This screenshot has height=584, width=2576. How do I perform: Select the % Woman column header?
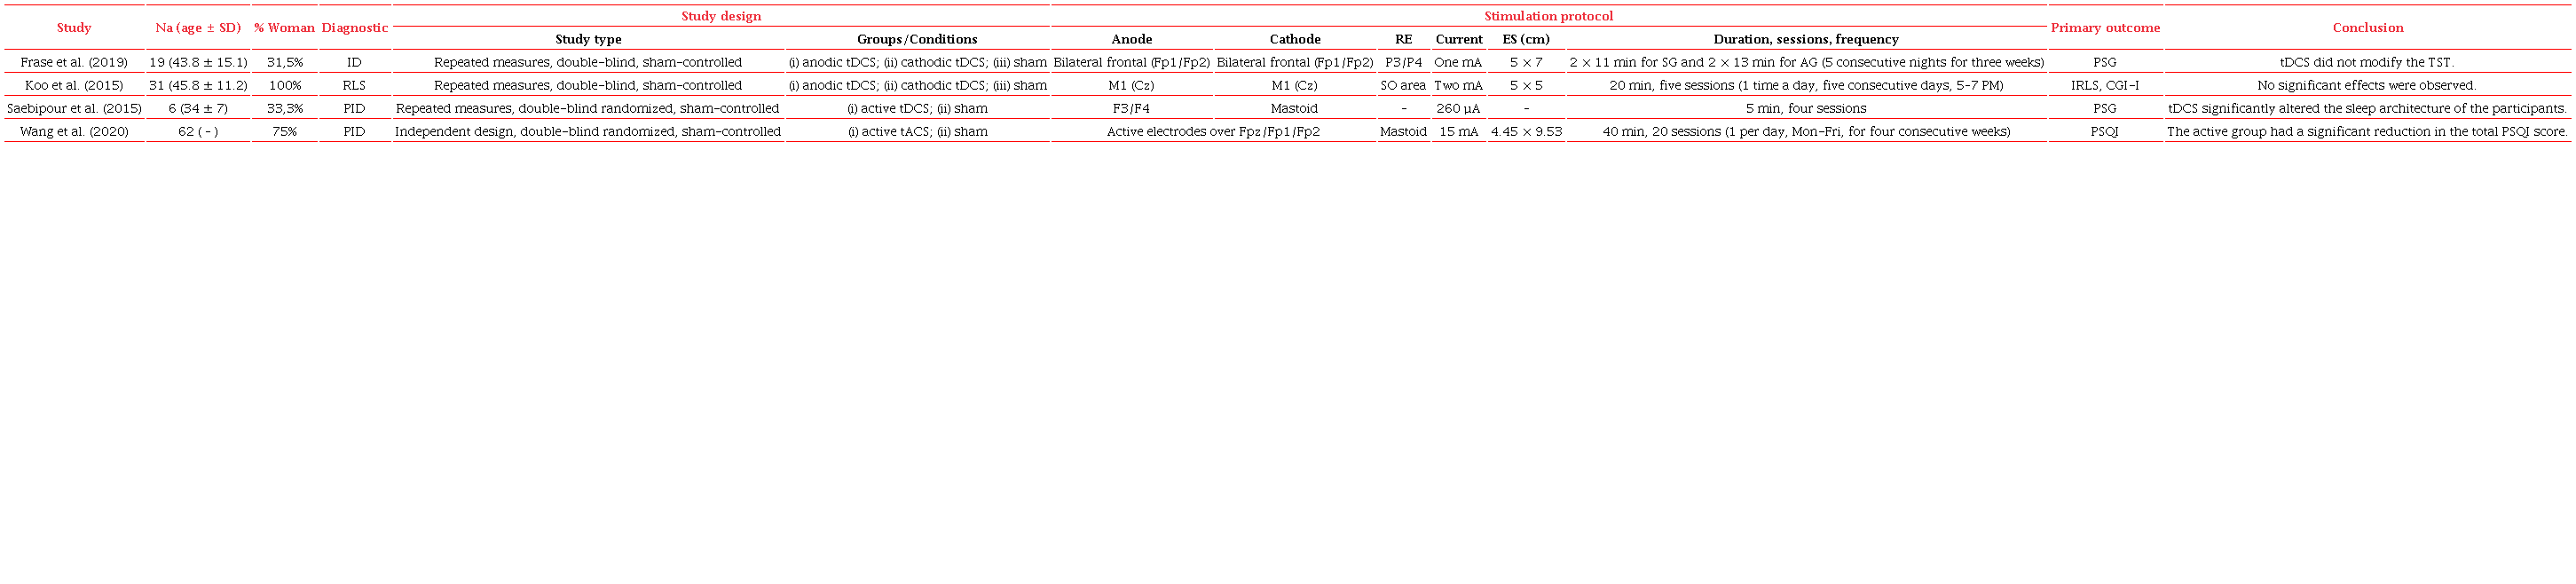284,28
